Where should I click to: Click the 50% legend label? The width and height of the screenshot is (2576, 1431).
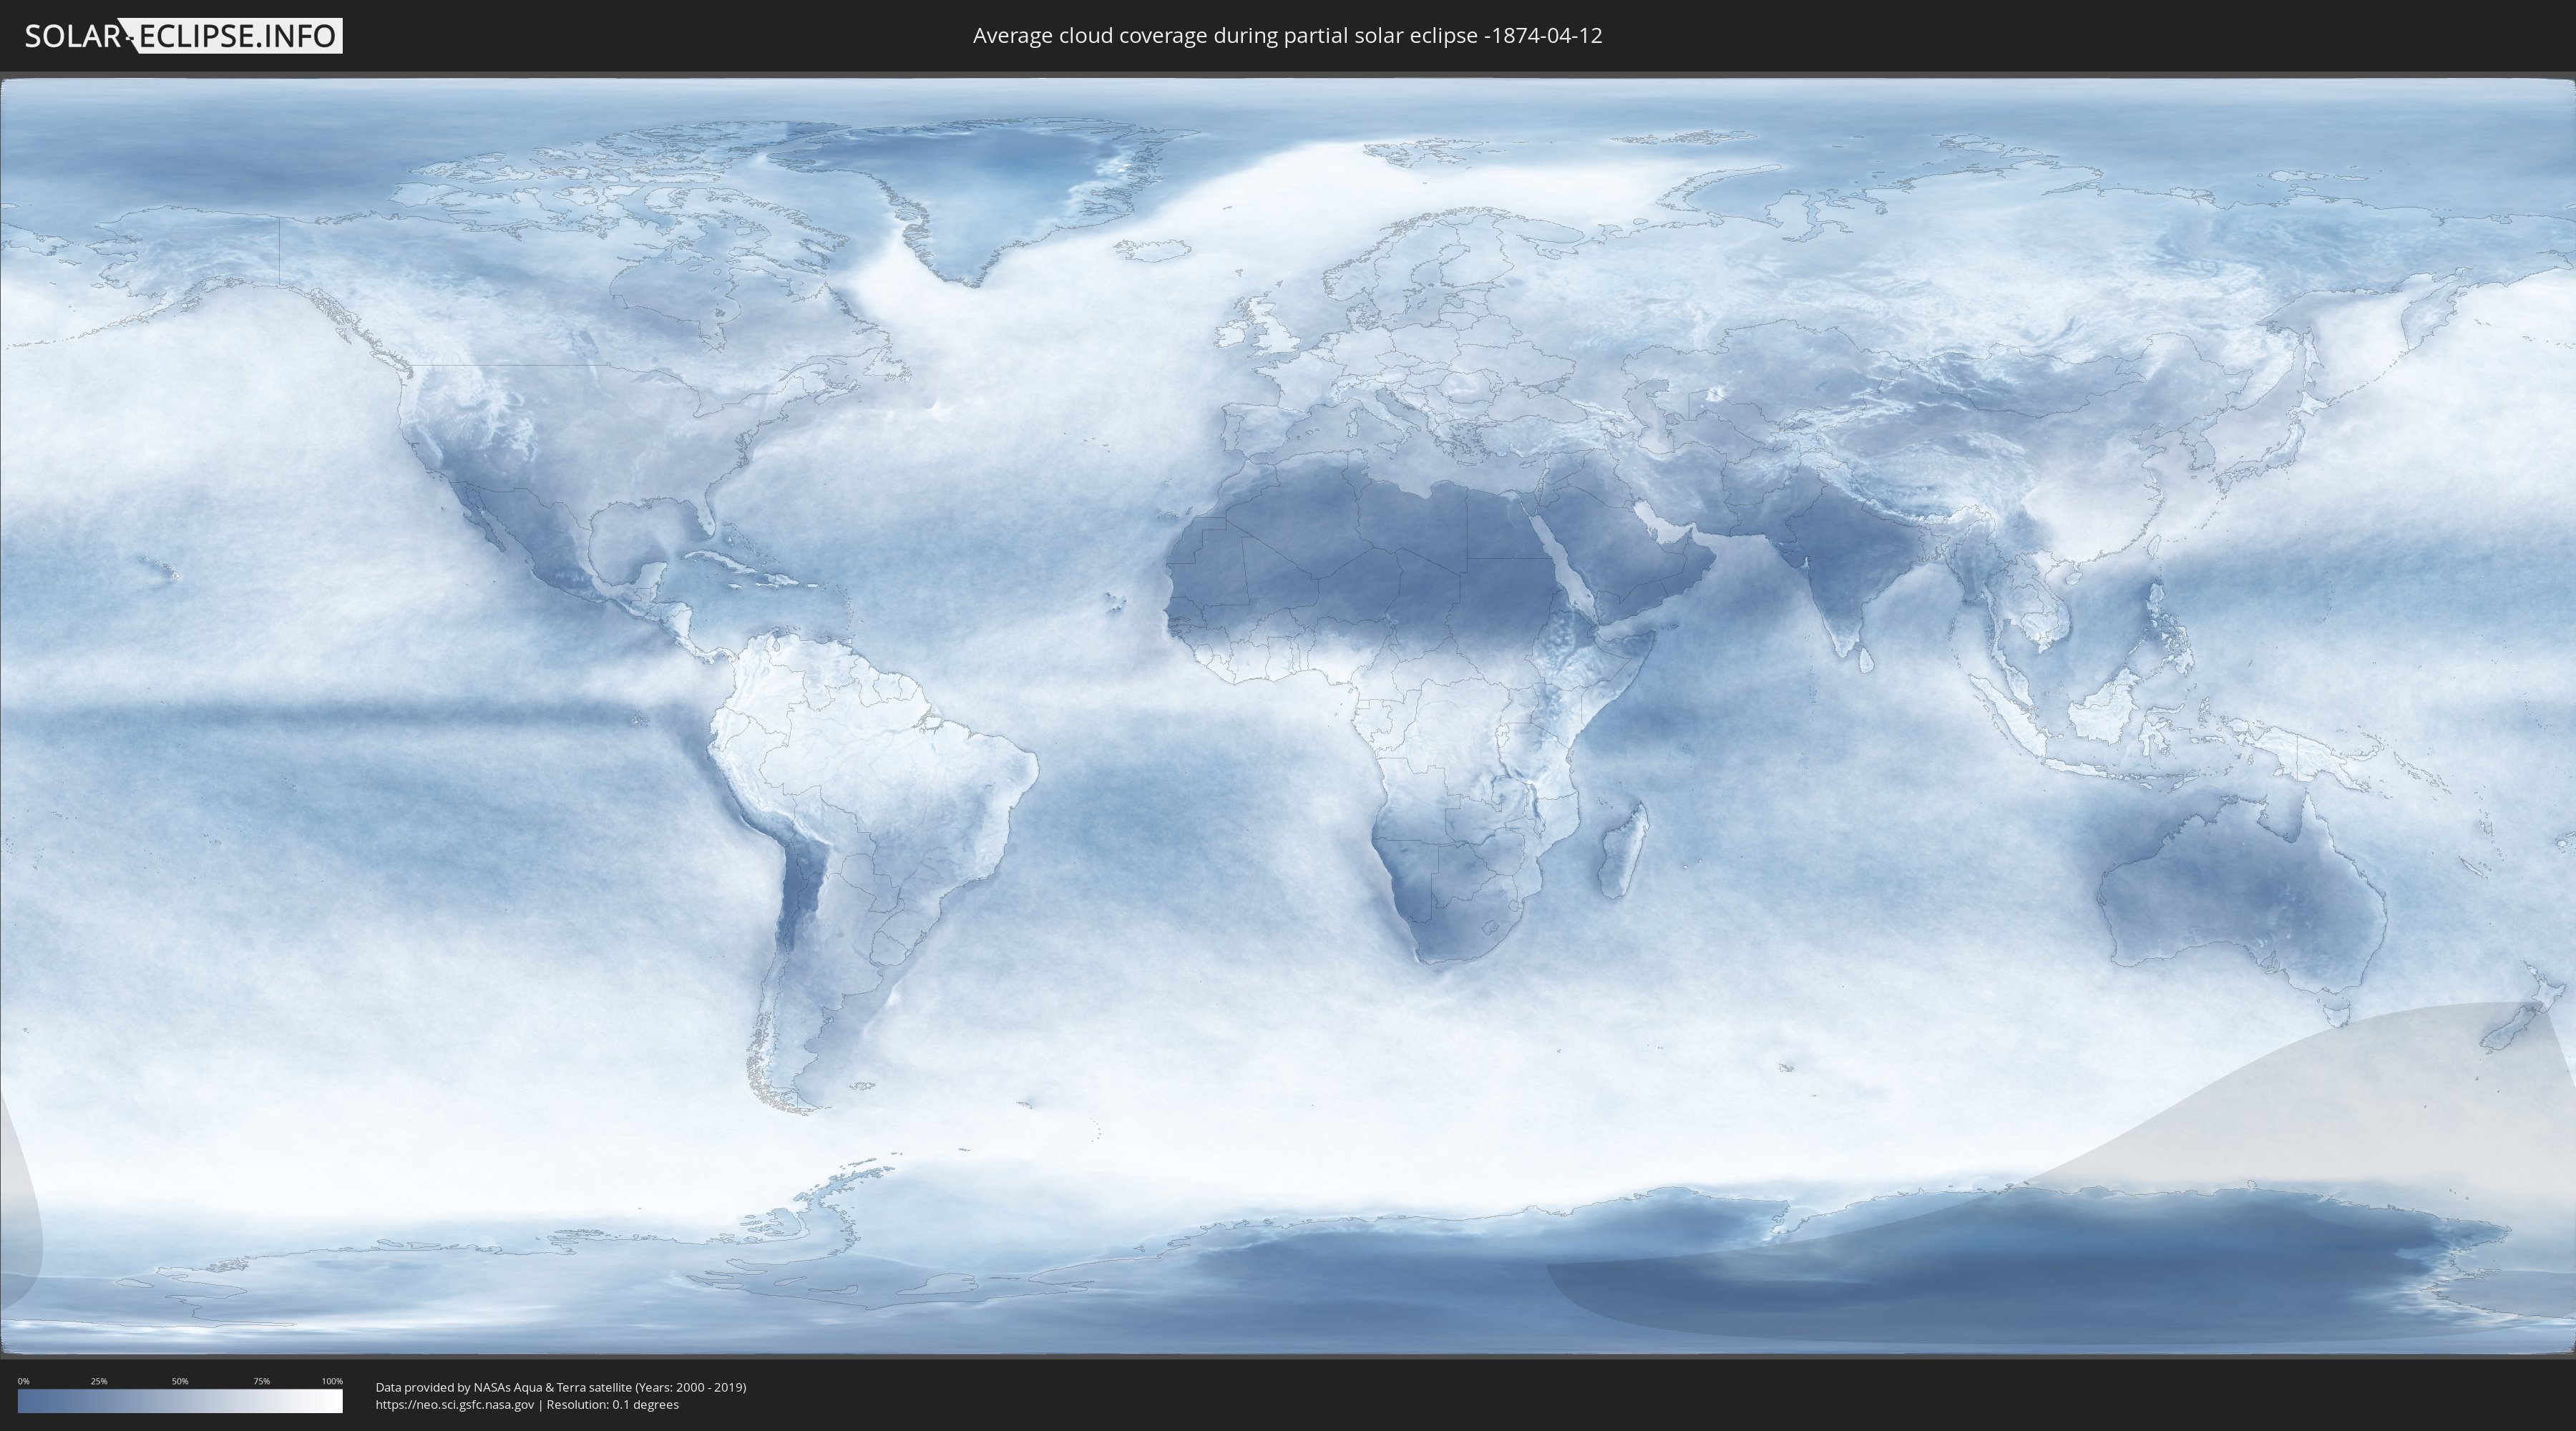(180, 1381)
